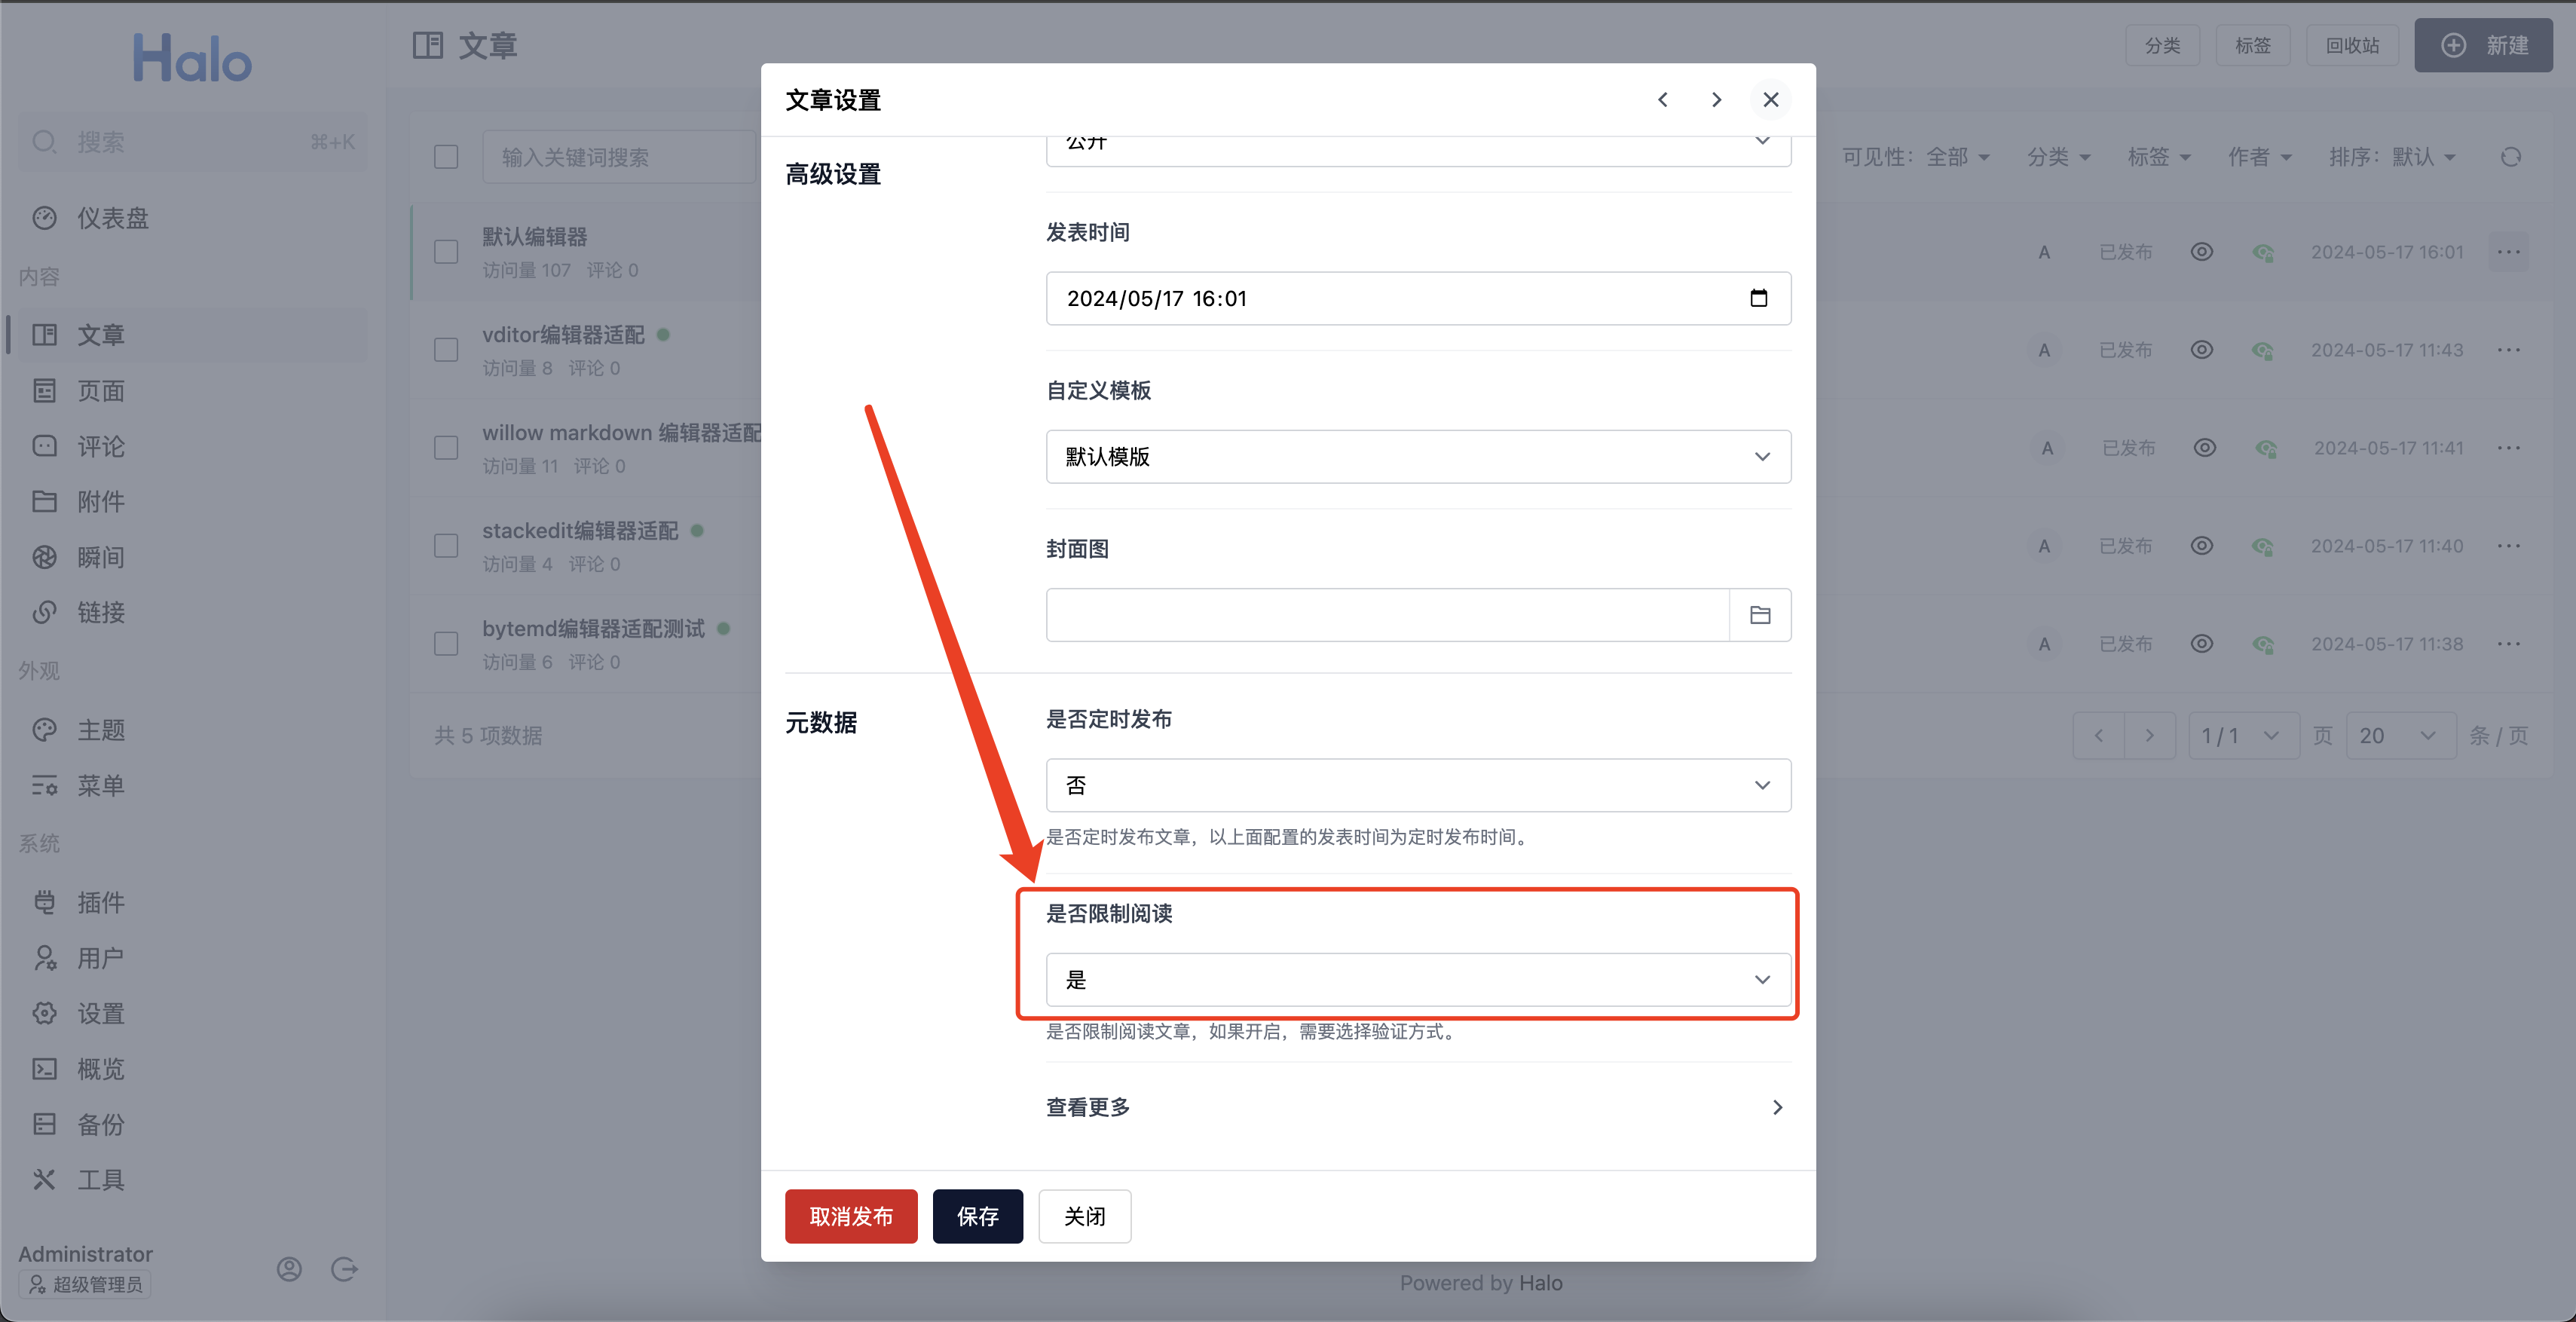The image size is (2576, 1322).
Task: Open the 可见性 filter dropdown
Action: pos(1916,157)
